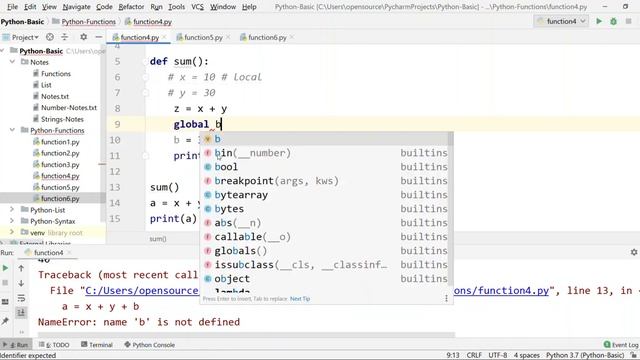
Task: Open Run panel settings gear
Action: click(634, 252)
